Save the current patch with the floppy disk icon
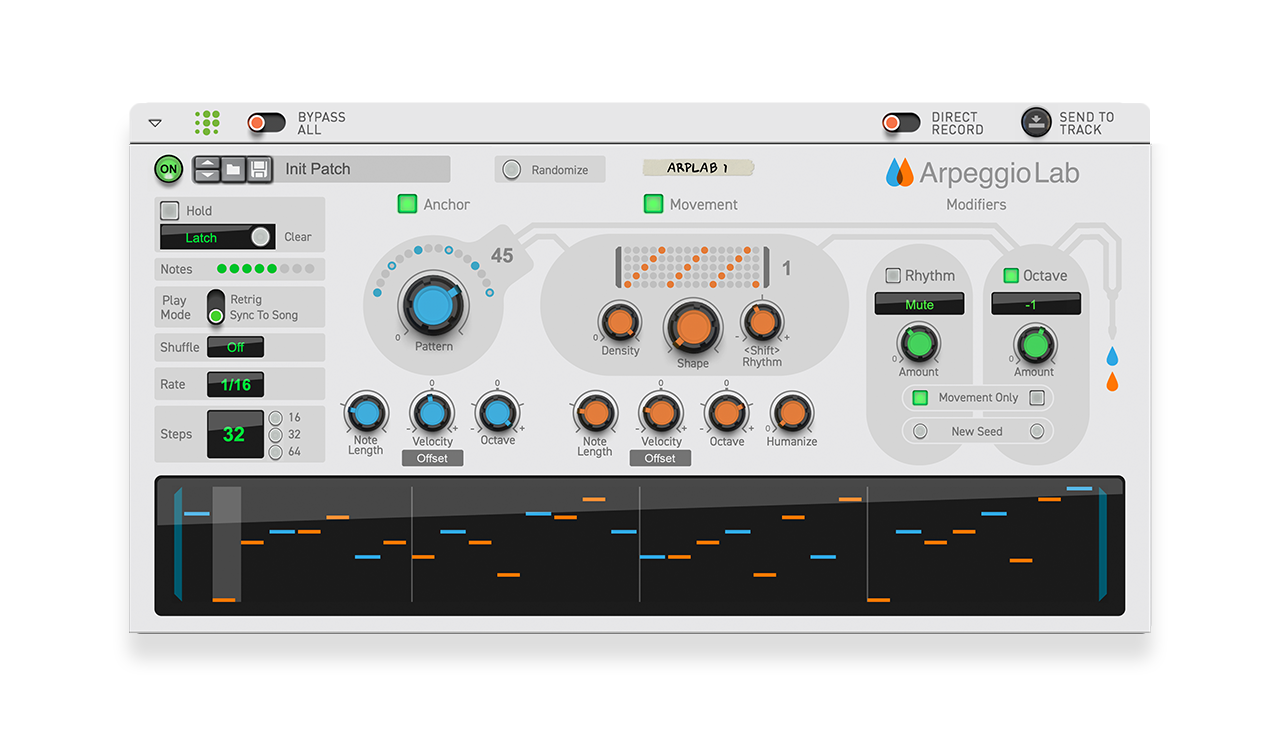1280x736 pixels. [x=259, y=169]
